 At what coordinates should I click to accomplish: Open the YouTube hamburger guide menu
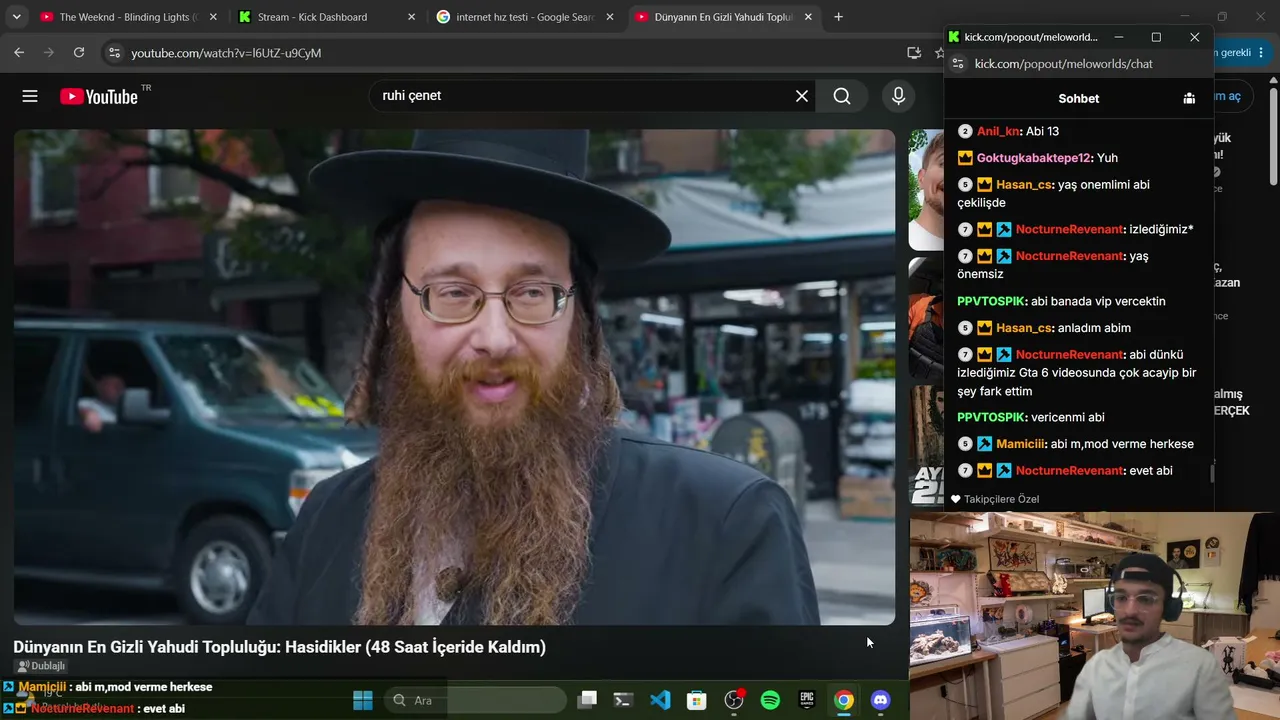tap(30, 96)
